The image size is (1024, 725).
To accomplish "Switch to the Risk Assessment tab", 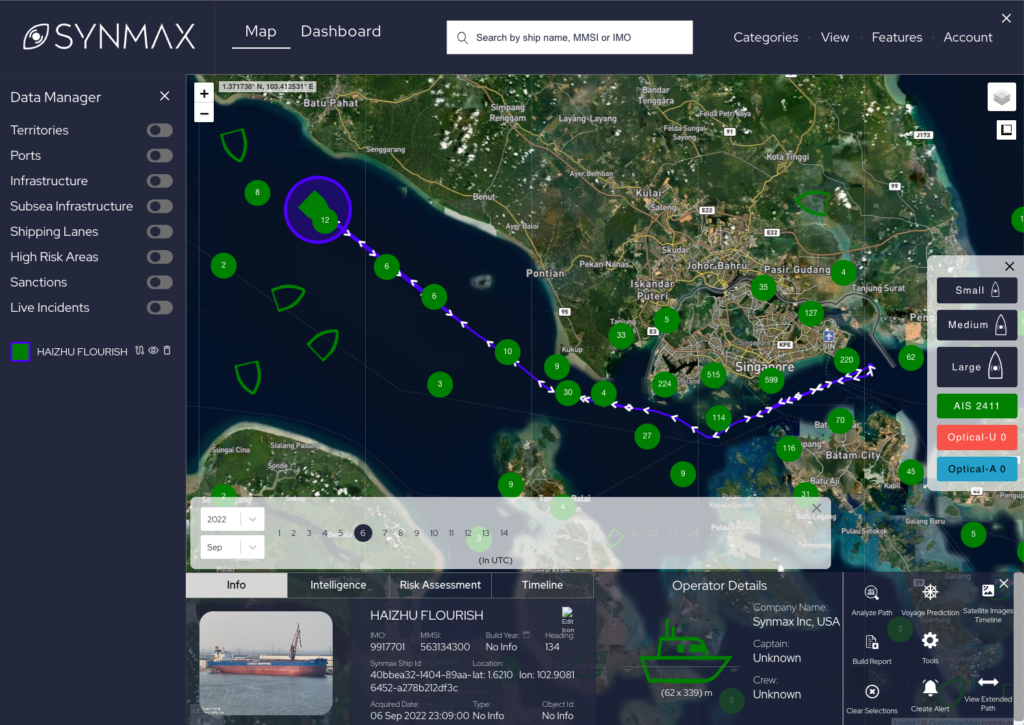I will pos(439,585).
